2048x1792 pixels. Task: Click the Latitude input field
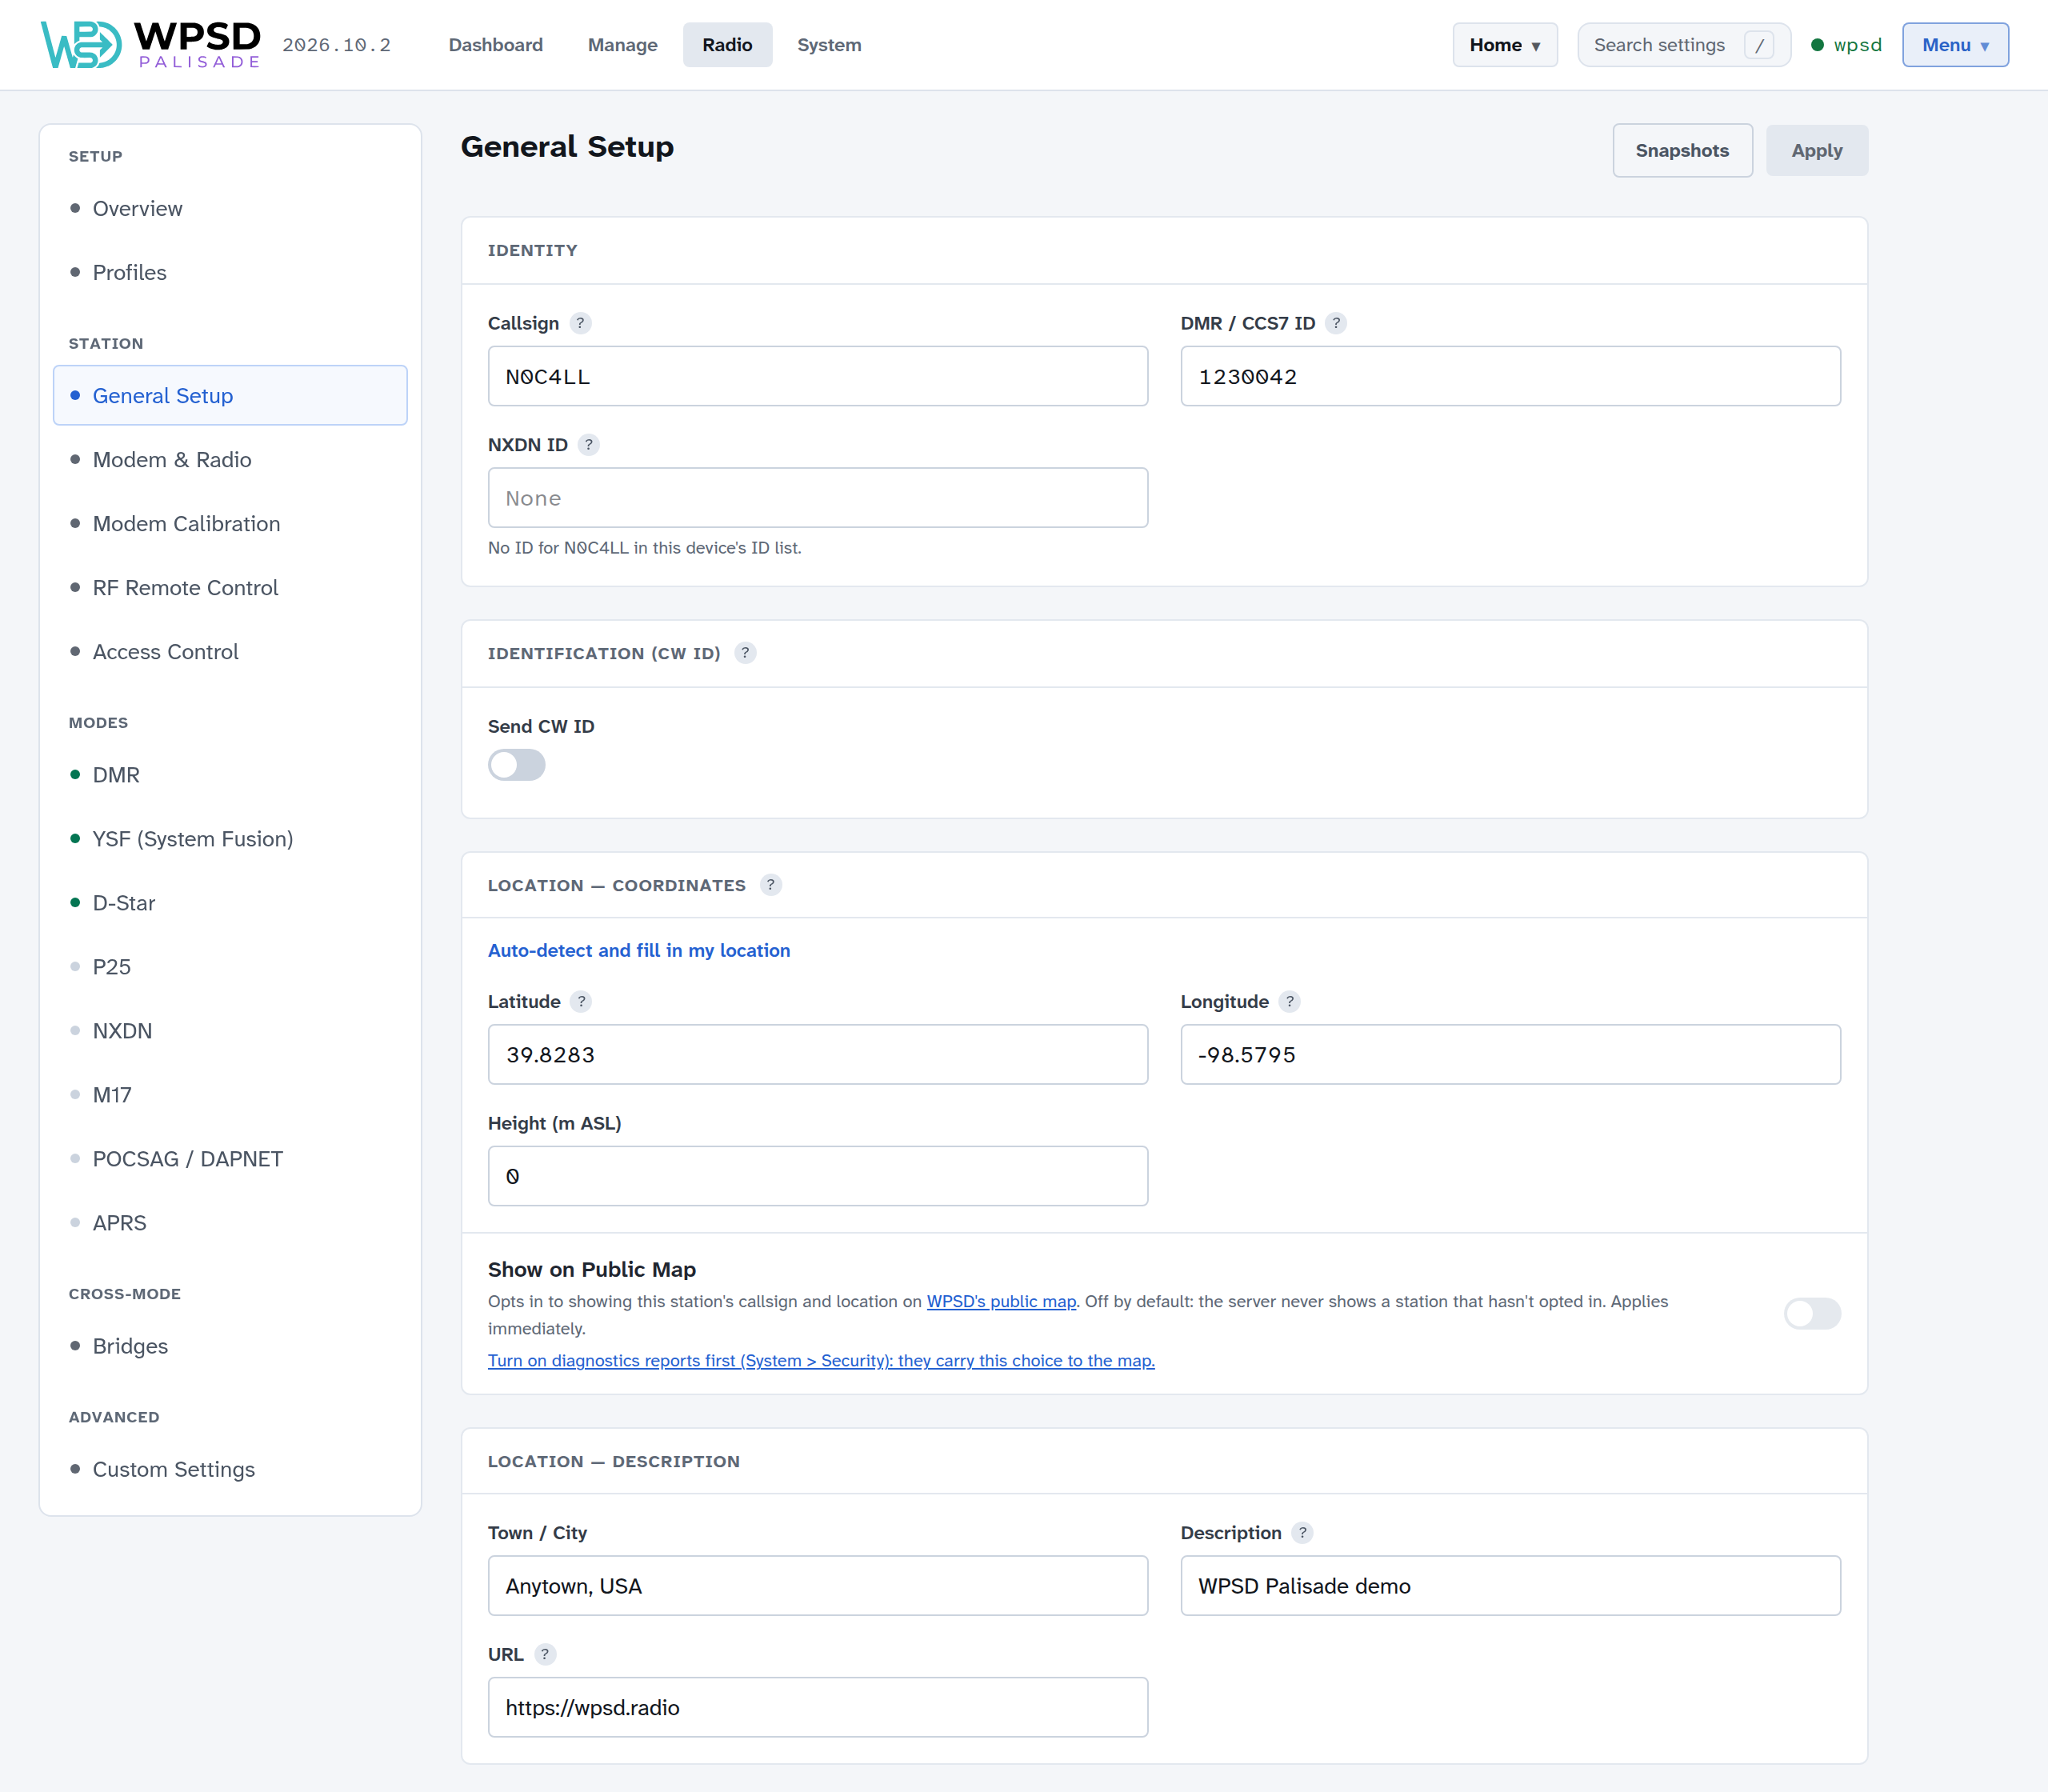coord(817,1054)
